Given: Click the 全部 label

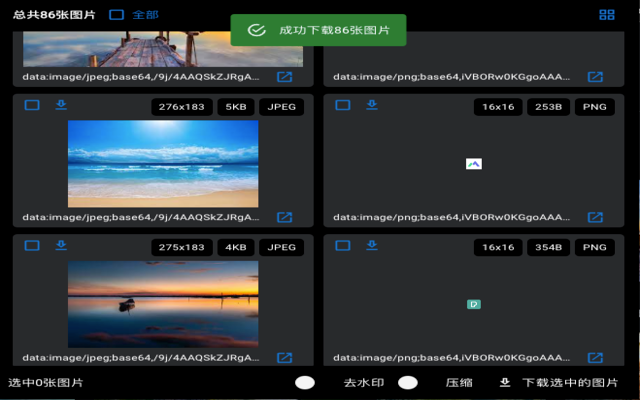Looking at the screenshot, I should click(145, 15).
